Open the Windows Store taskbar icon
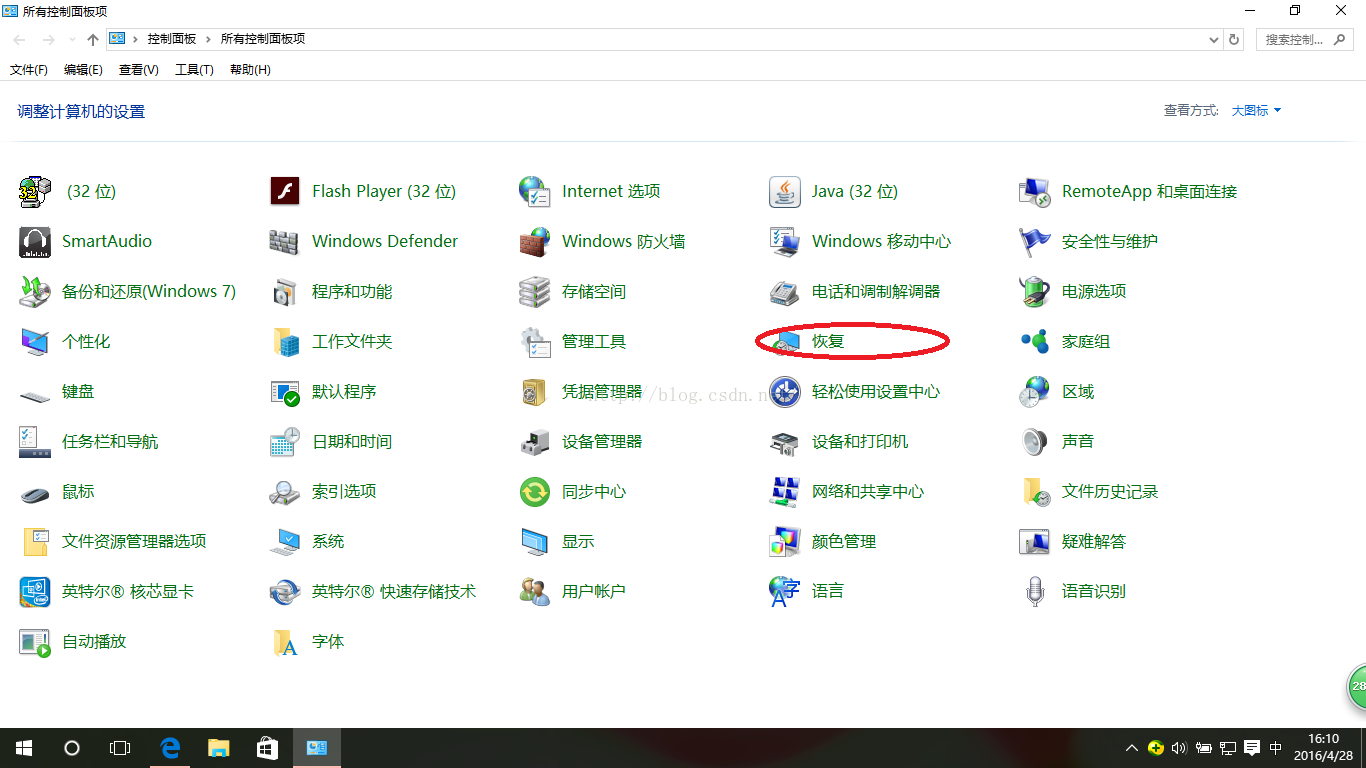 click(268, 748)
